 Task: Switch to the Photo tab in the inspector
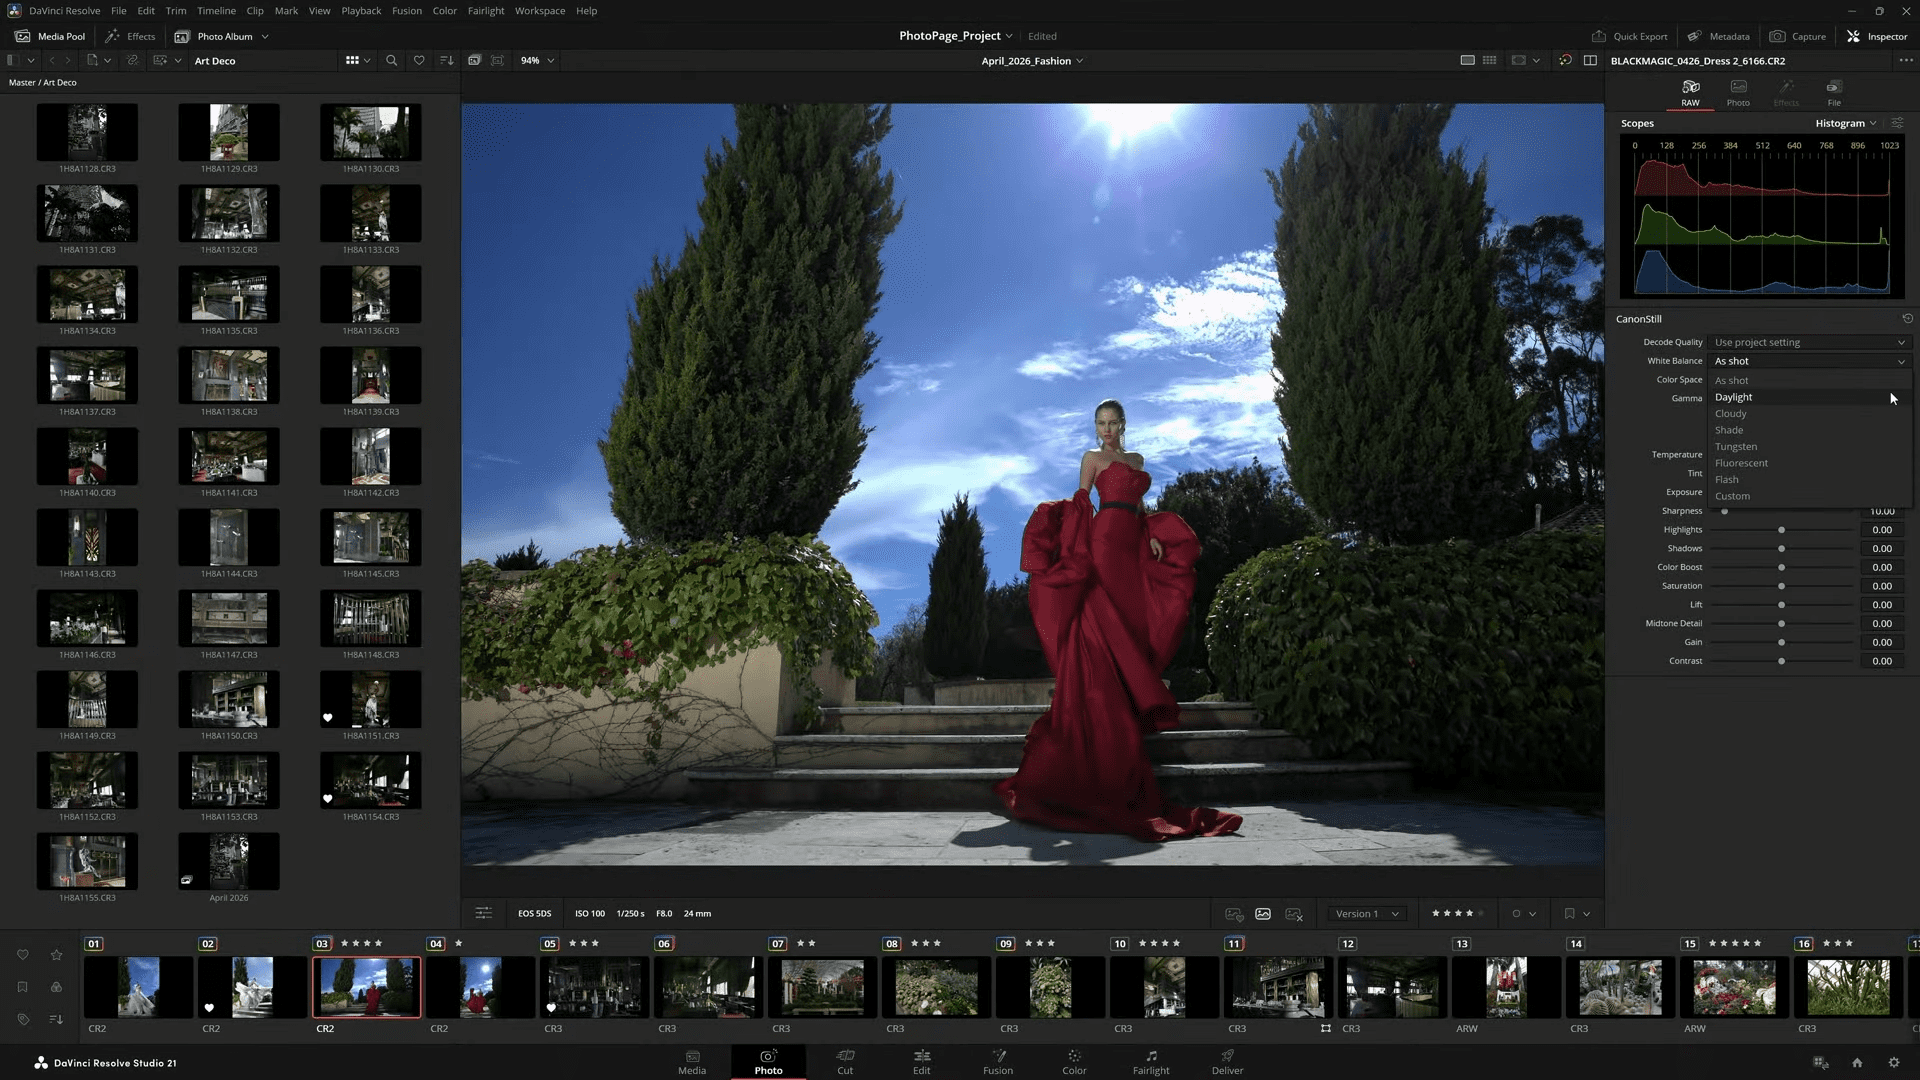[x=1737, y=92]
